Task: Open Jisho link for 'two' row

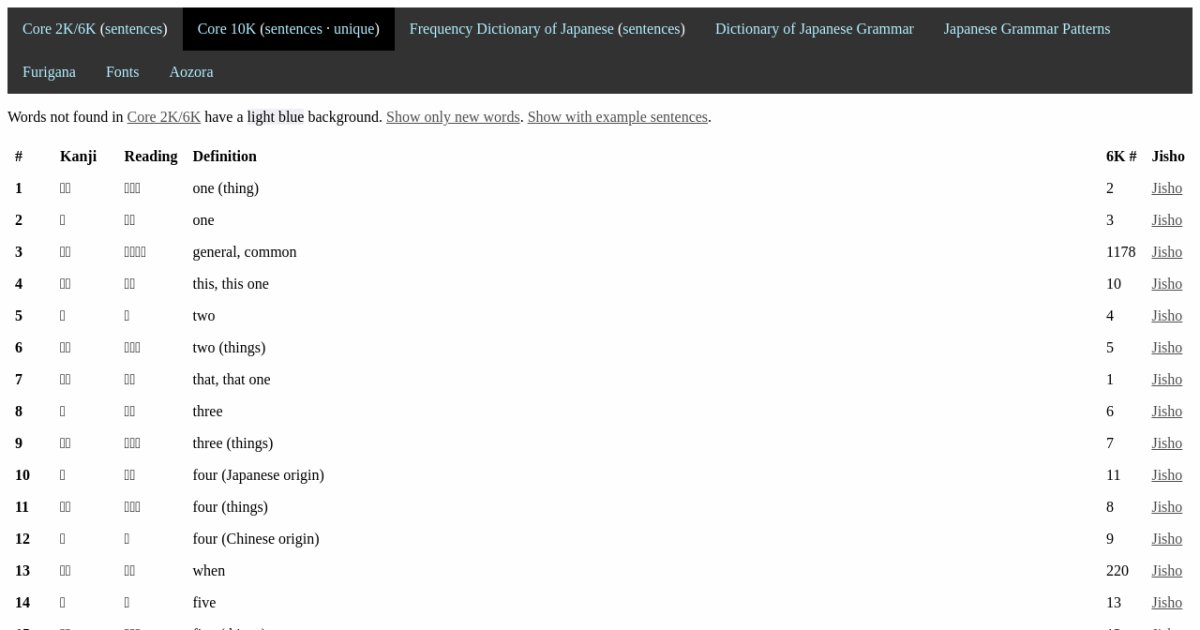Action: click(x=1166, y=316)
